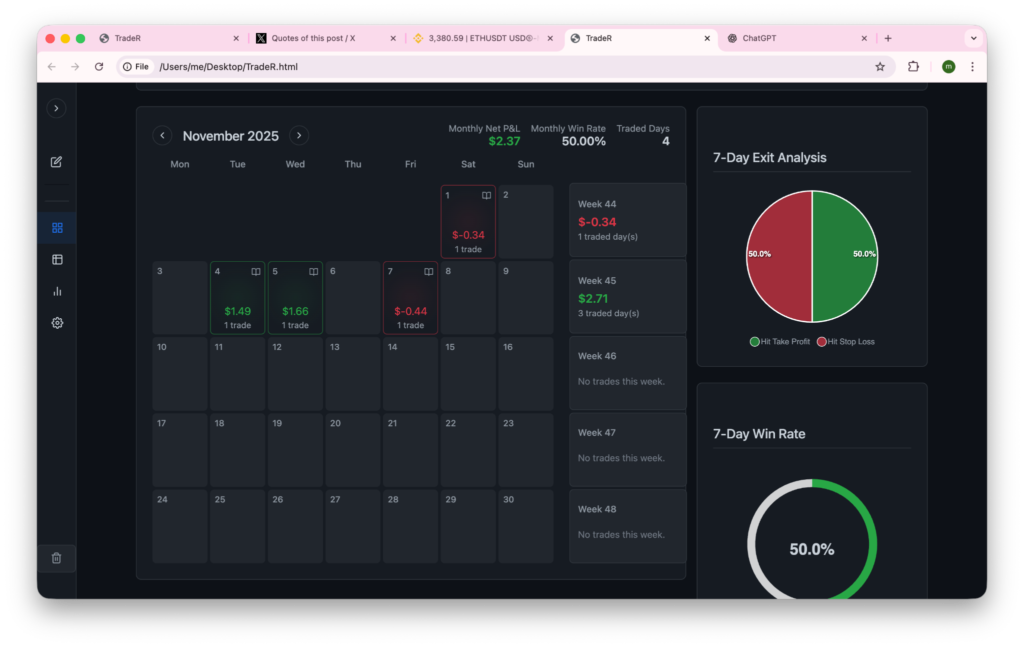Click the address bar showing TradeR.html path
Image resolution: width=1024 pixels, height=648 pixels.
tap(500, 67)
